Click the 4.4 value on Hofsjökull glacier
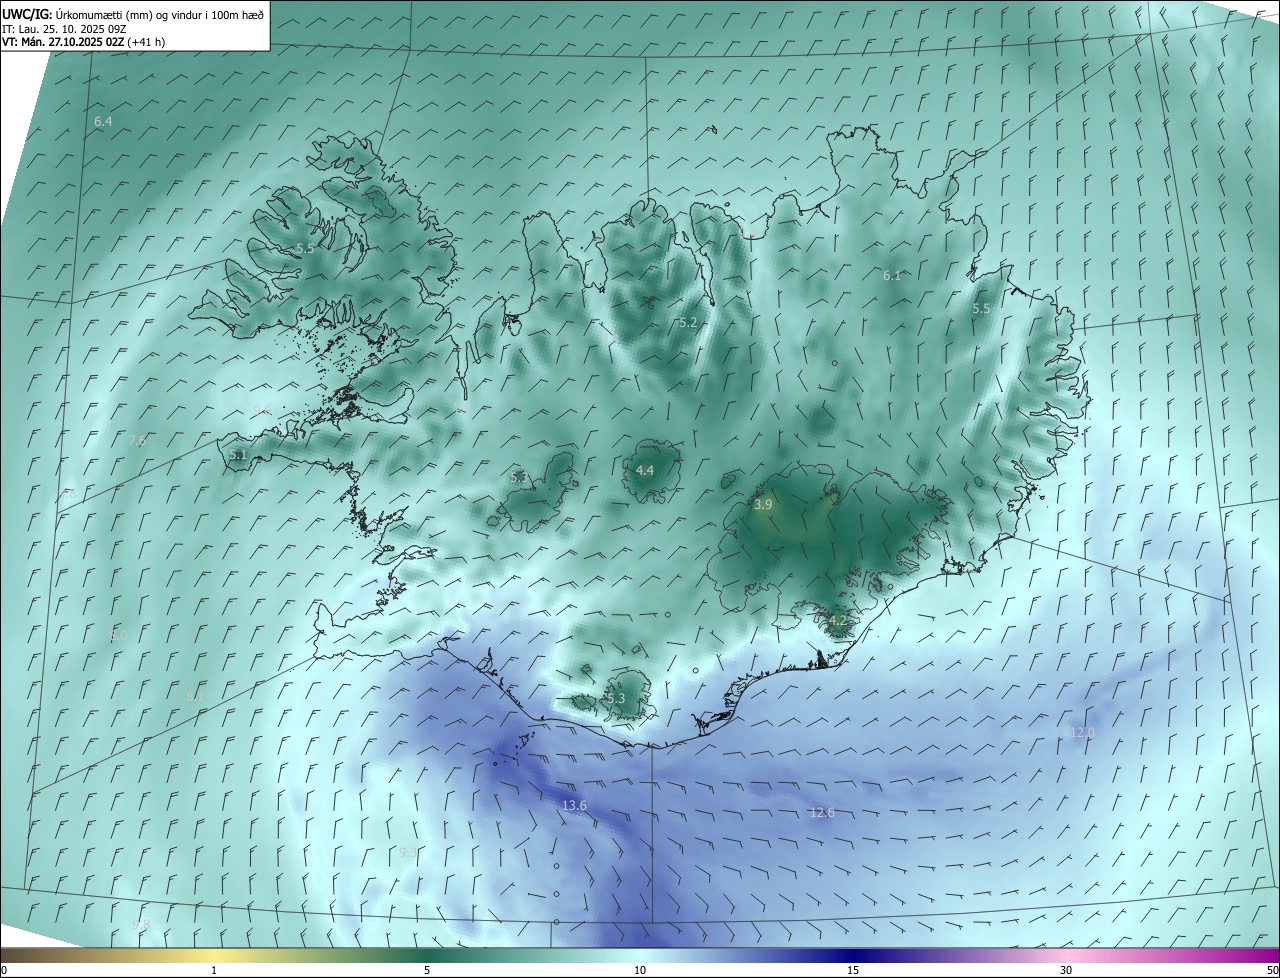The image size is (1280, 978). point(645,470)
